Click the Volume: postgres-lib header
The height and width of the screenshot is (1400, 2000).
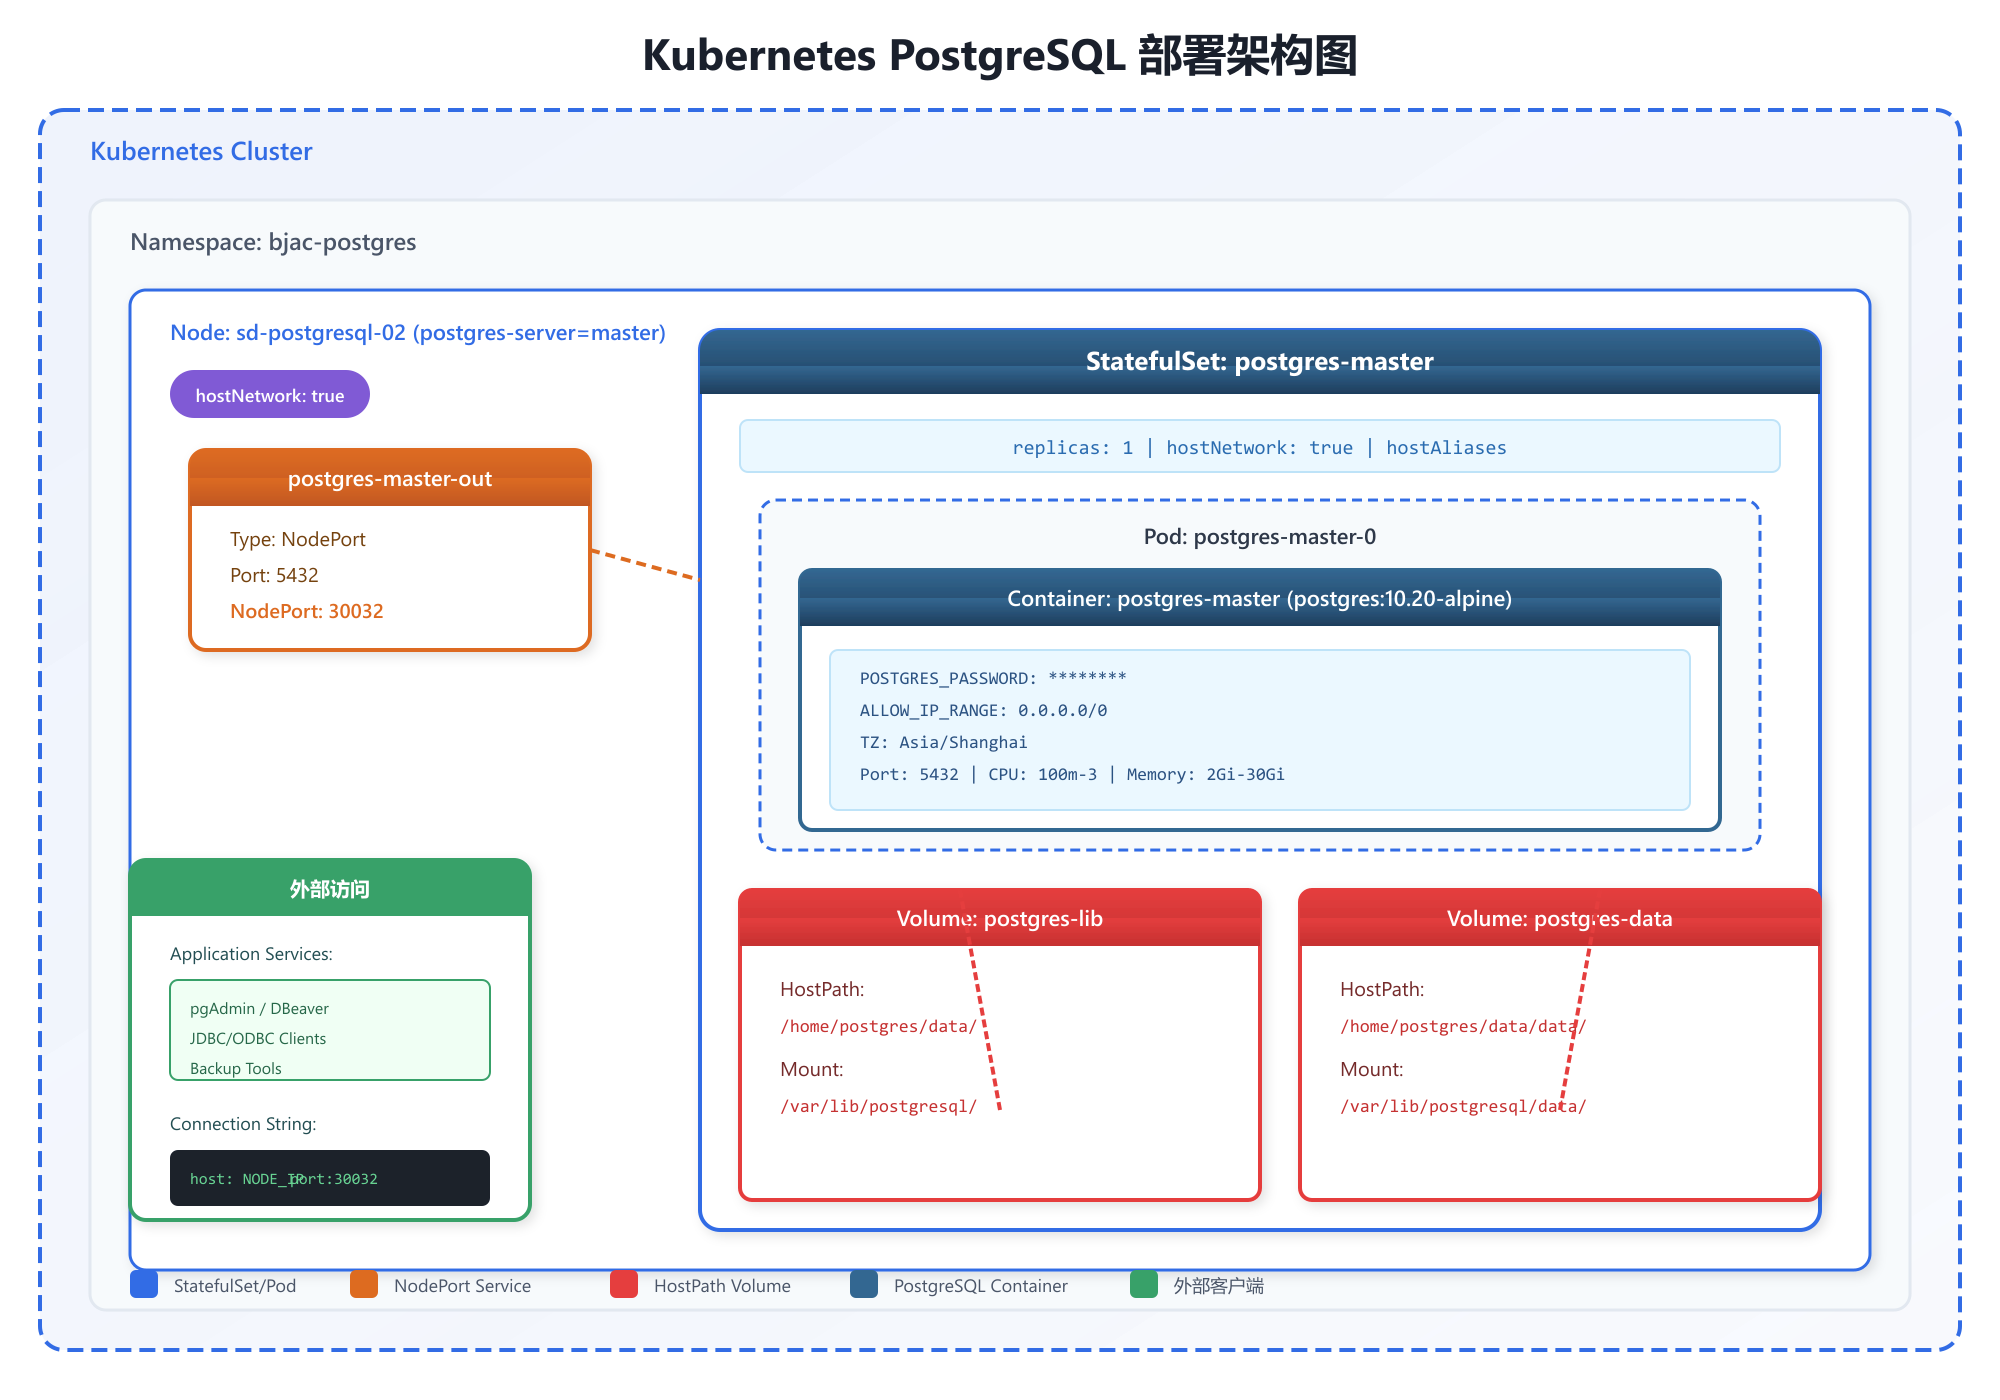(999, 918)
